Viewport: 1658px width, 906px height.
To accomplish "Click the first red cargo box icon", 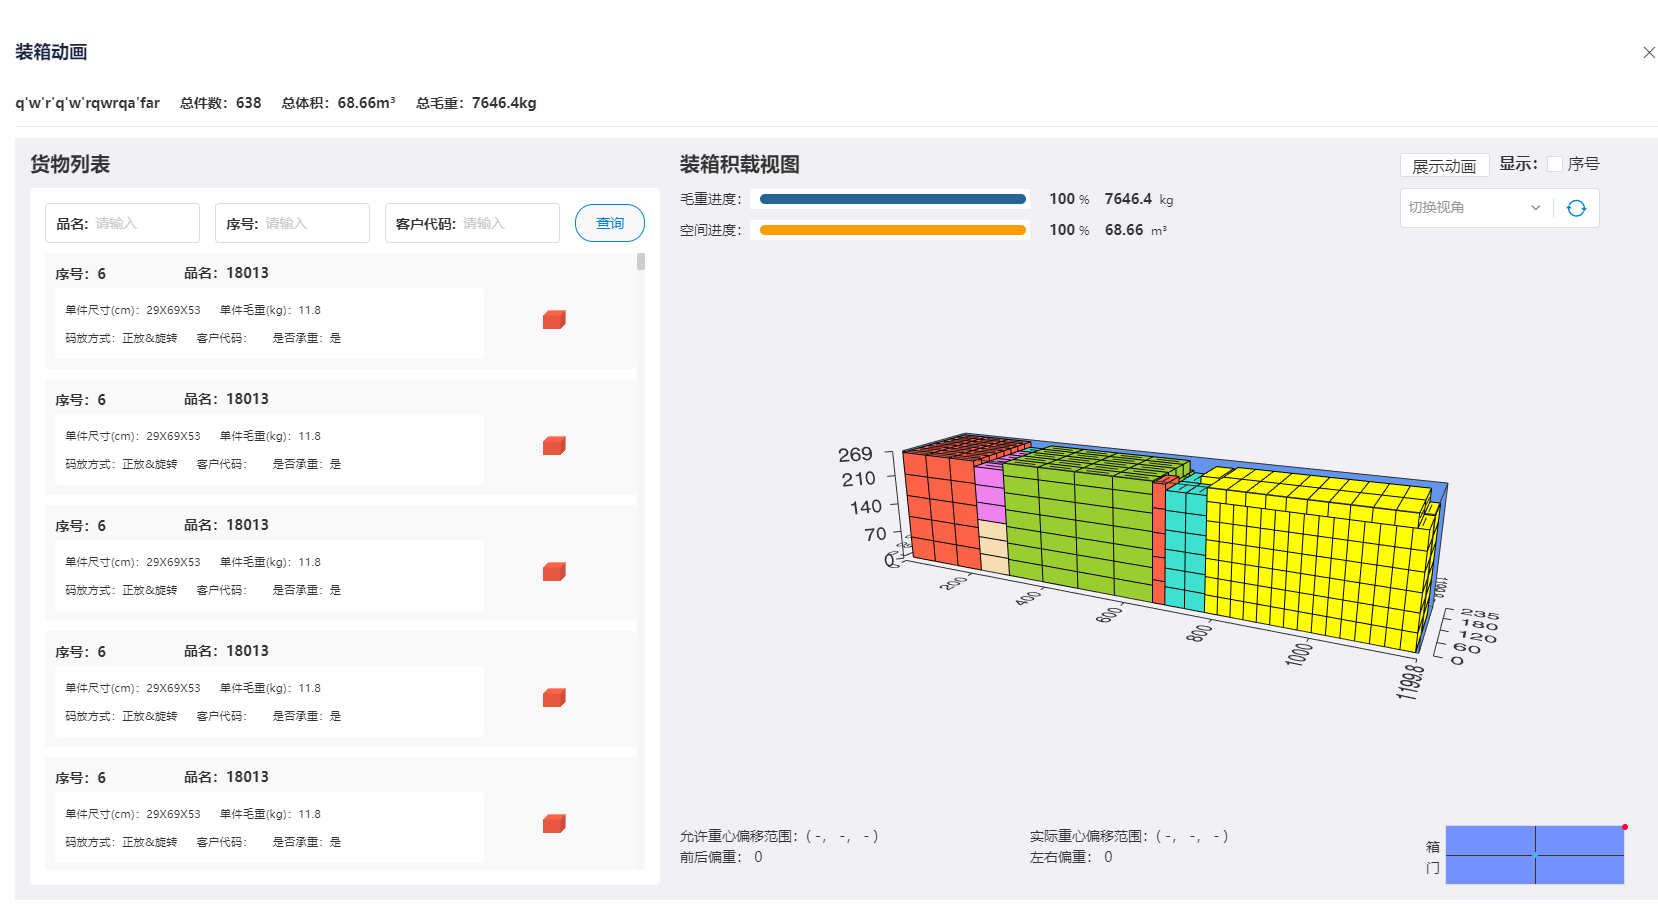I will [554, 319].
